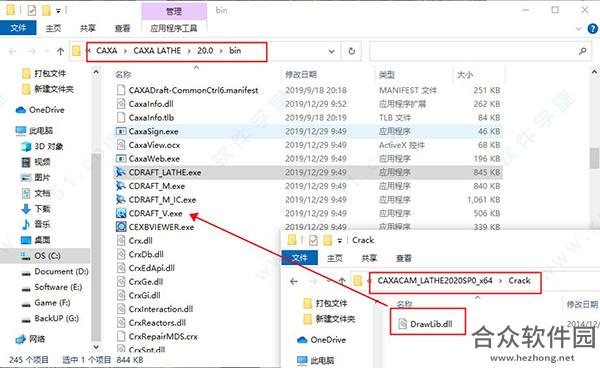Viewport: 600px width, 368px height.
Task: Open the 视频 folder in sidebar
Action: 42,162
